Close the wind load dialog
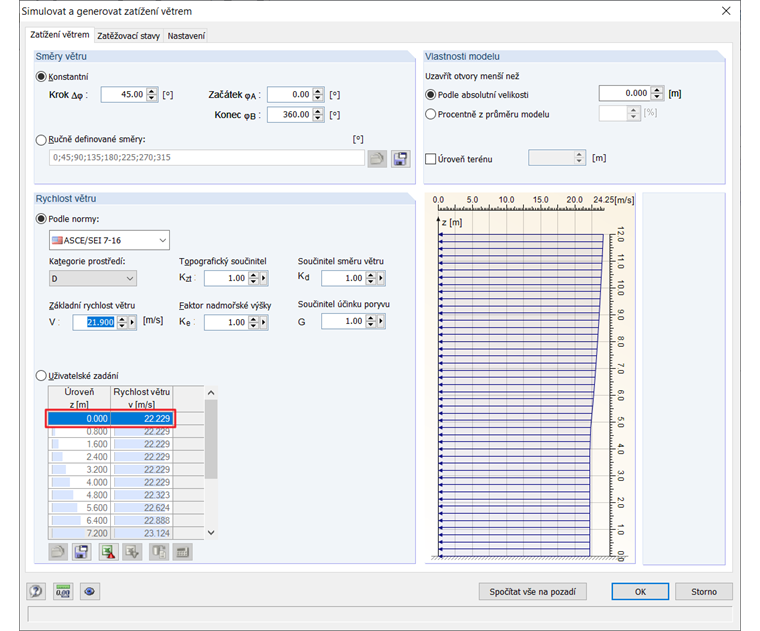 (726, 11)
